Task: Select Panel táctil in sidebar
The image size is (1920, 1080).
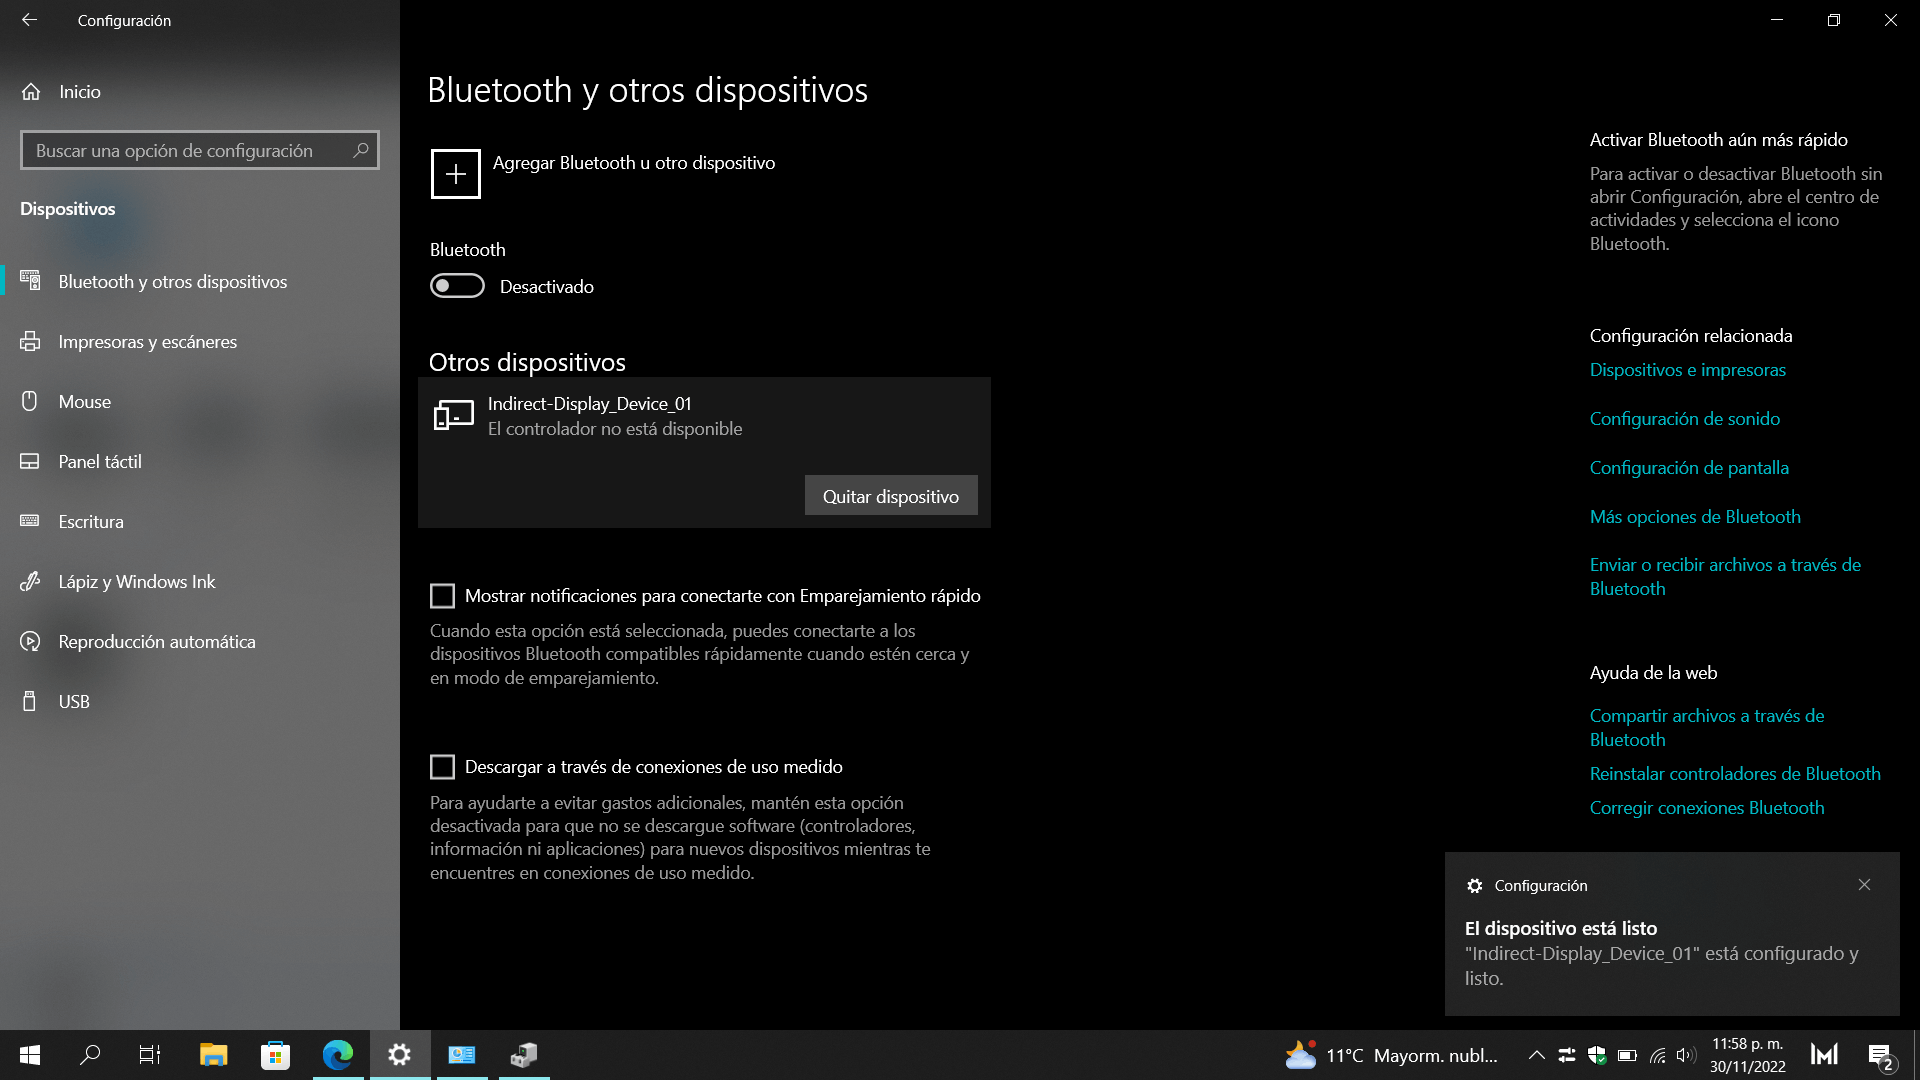Action: click(x=99, y=462)
